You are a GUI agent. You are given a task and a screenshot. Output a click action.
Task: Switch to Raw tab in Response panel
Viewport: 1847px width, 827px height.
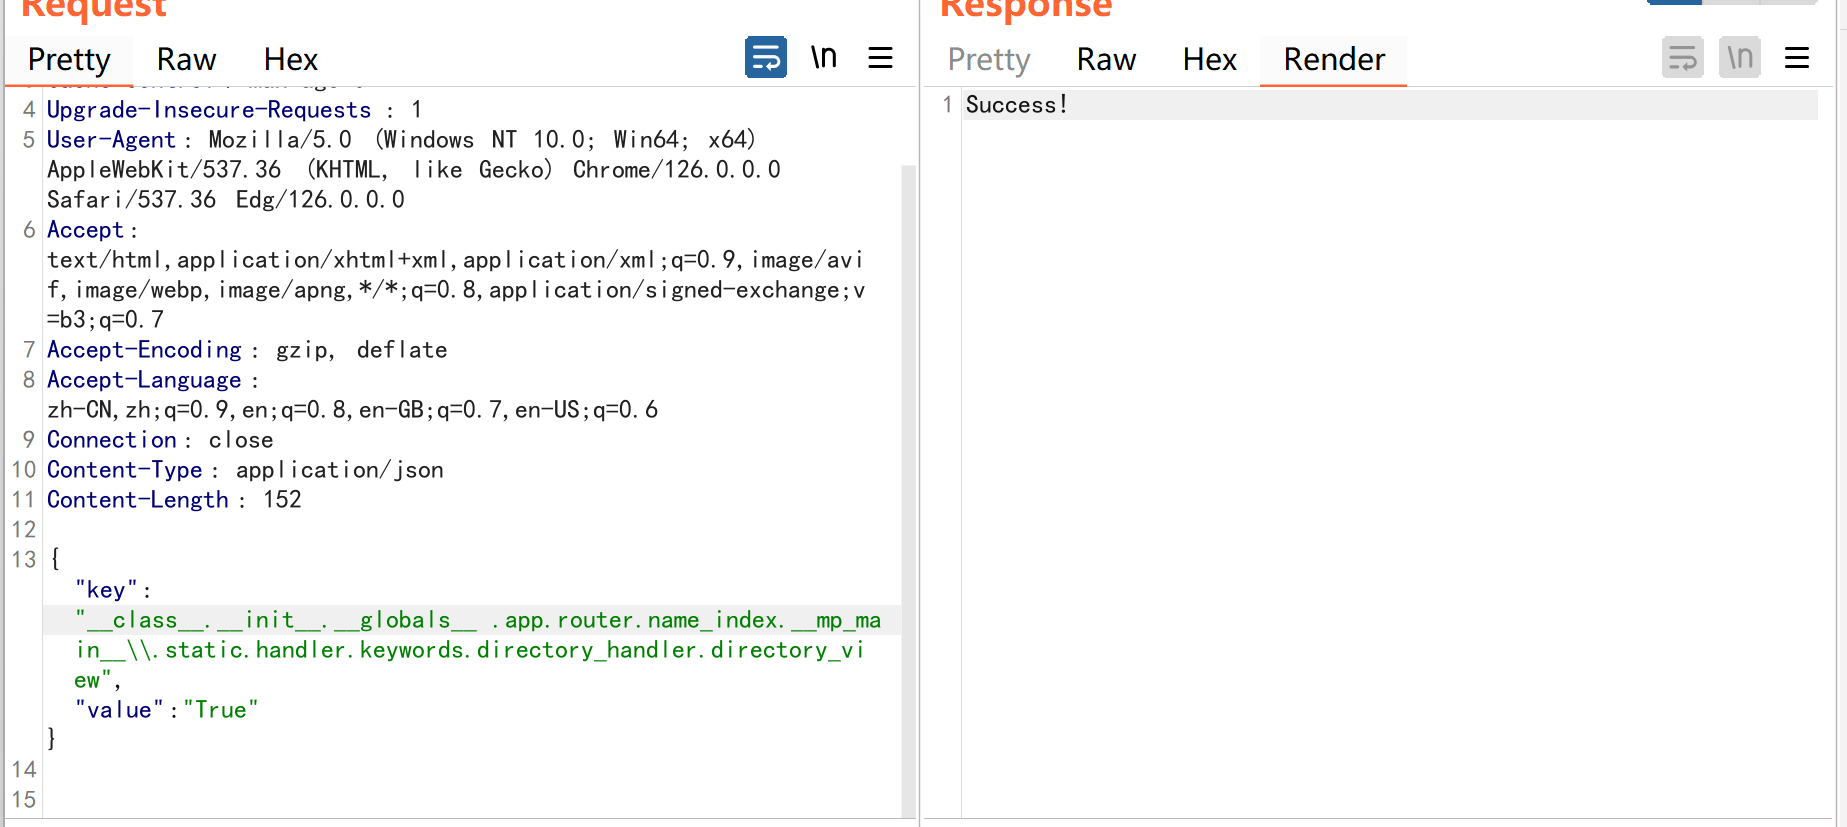[x=1106, y=60]
